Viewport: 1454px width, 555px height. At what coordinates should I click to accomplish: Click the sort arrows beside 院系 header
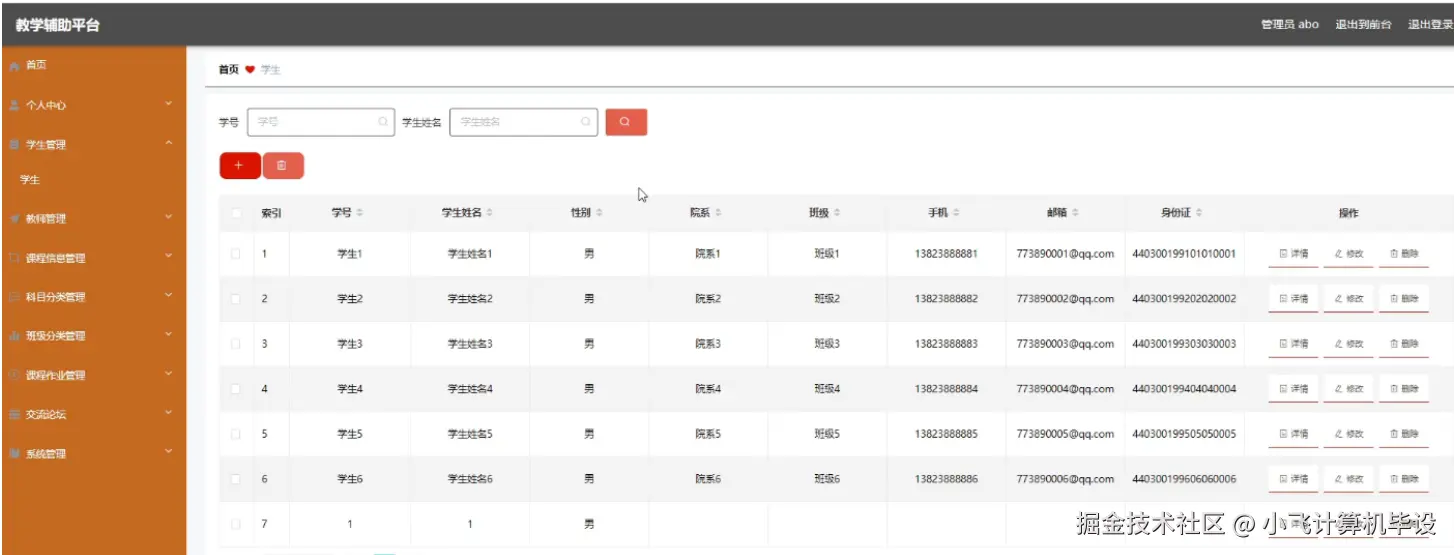[x=719, y=213]
